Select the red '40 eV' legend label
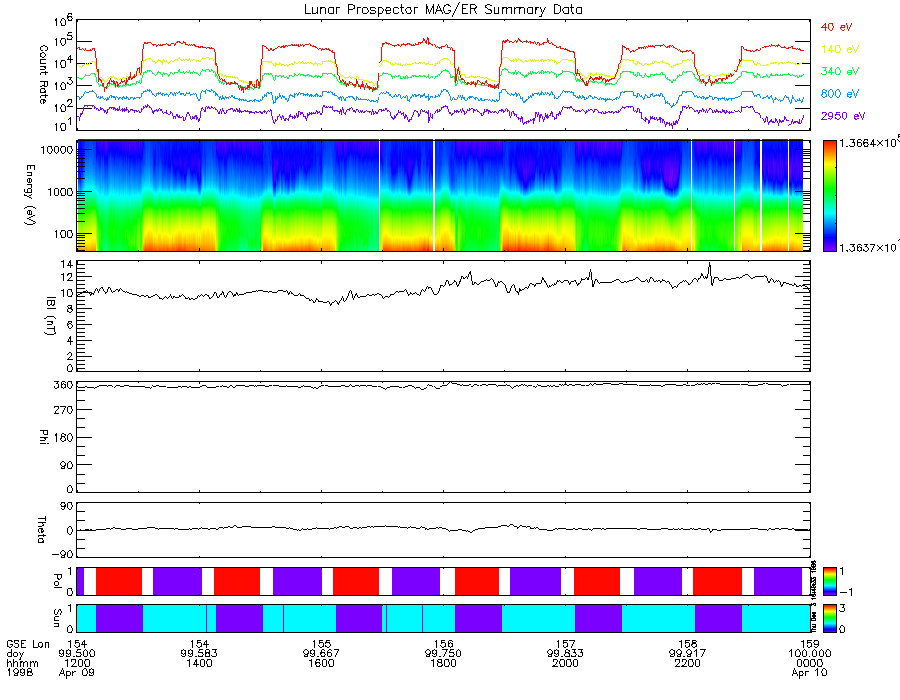This screenshot has width=900, height=700. [x=836, y=27]
